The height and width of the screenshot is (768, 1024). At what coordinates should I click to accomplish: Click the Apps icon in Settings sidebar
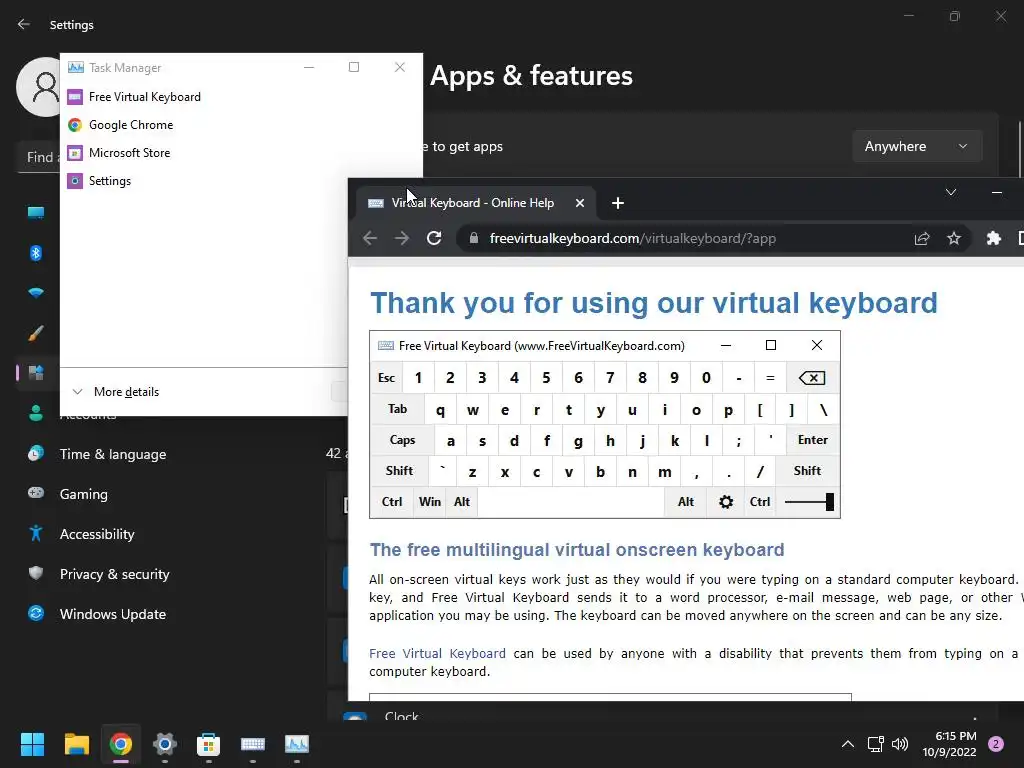[x=36, y=373]
